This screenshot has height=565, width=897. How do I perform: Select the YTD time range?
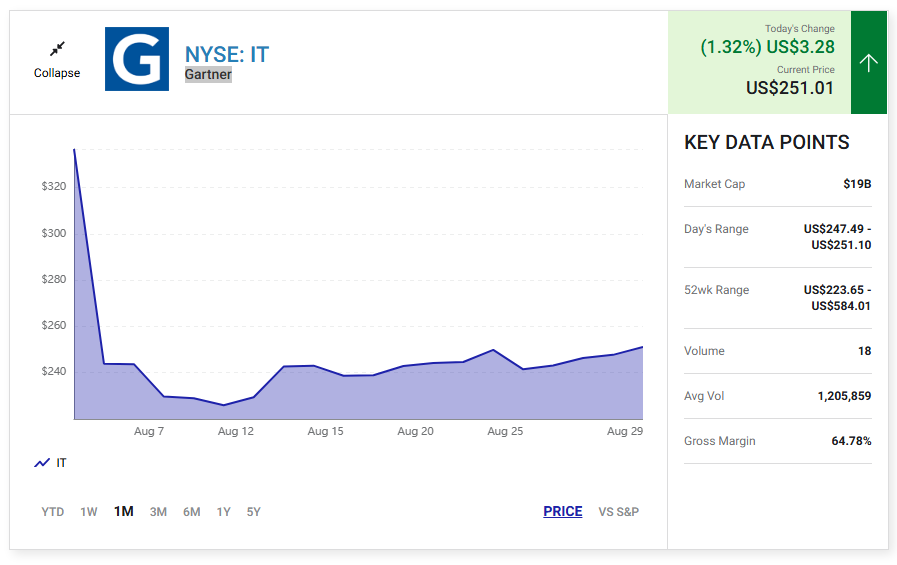point(53,512)
